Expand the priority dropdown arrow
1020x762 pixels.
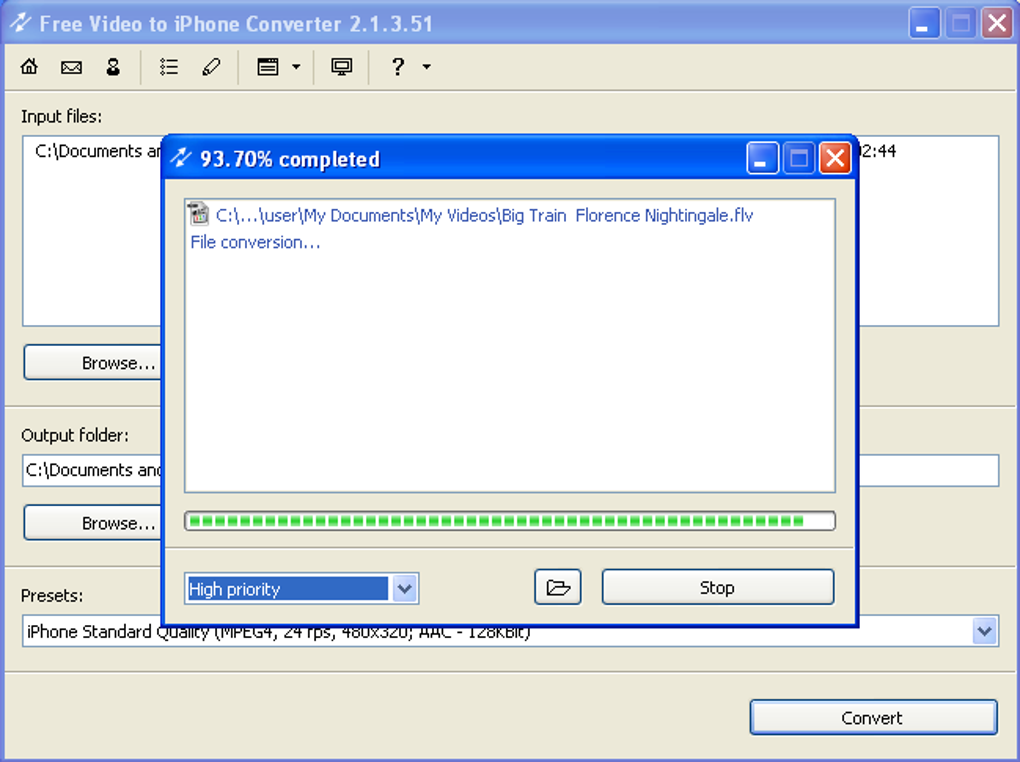pyautogui.click(x=405, y=589)
